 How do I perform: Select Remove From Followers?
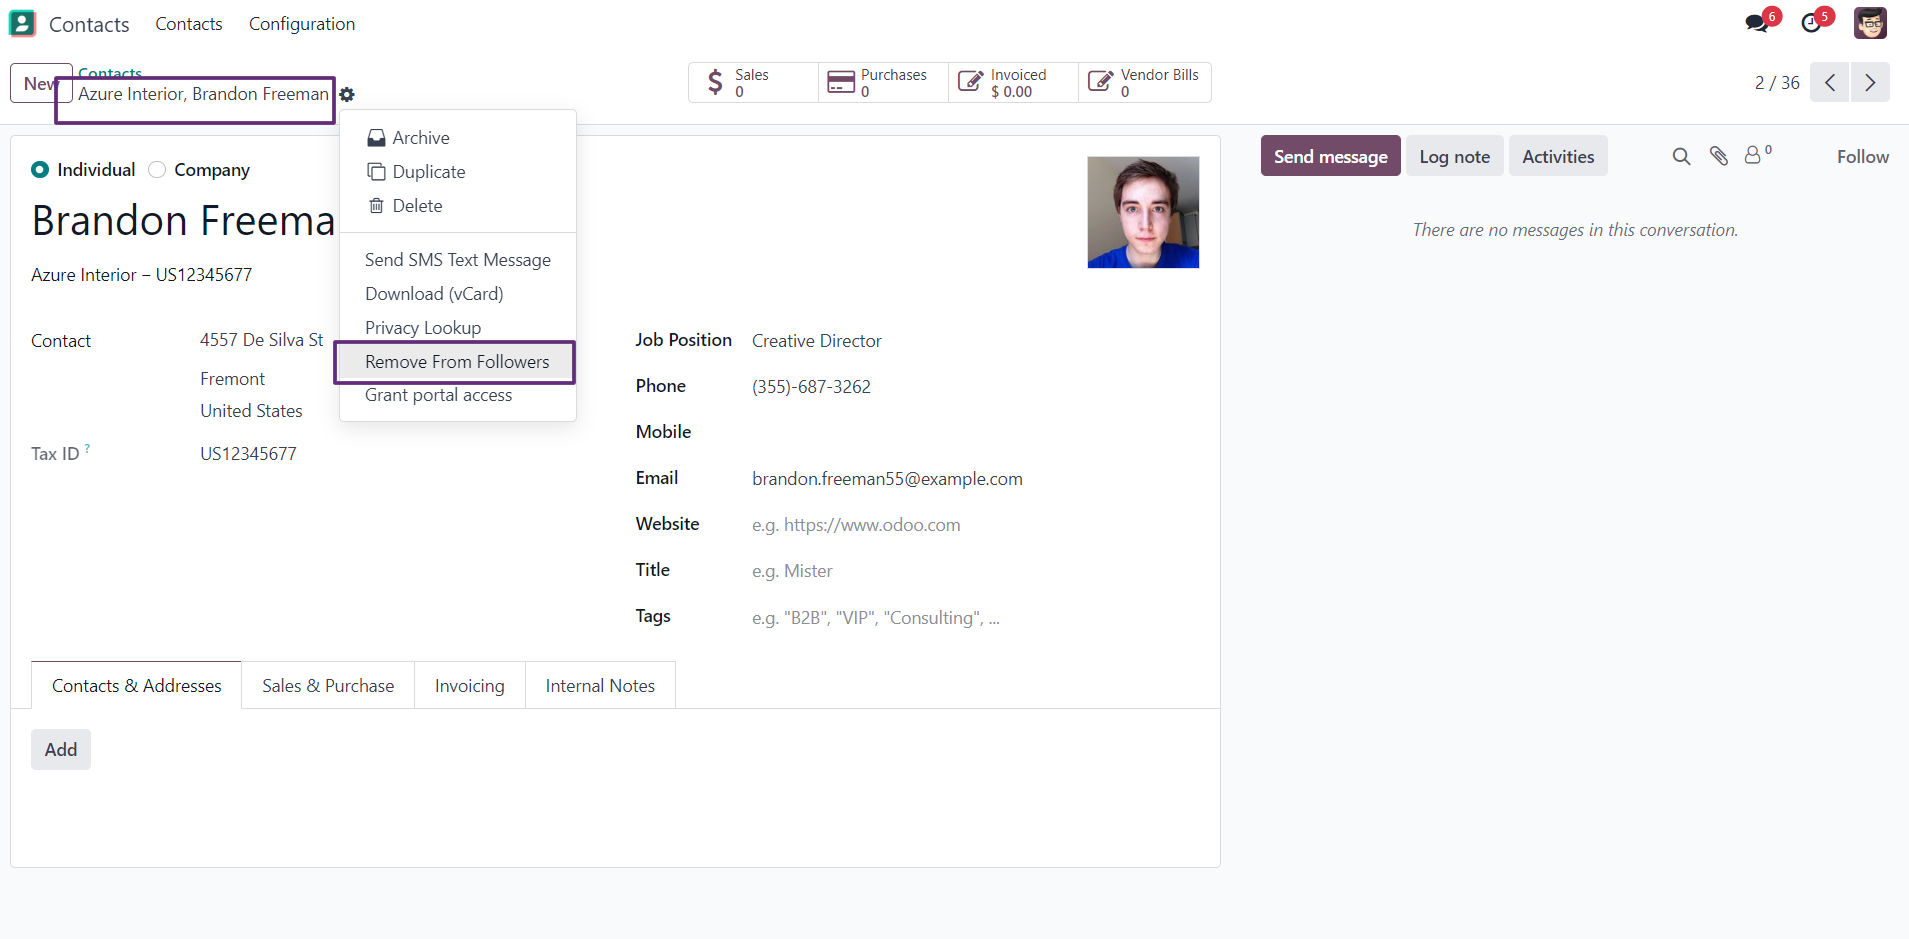[x=458, y=362]
